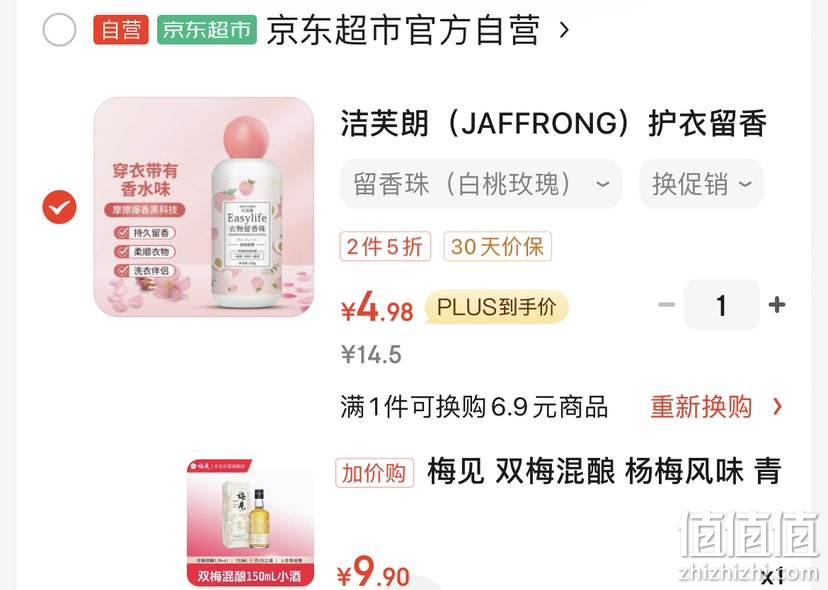Viewport: 828px width, 590px height.
Task: Decrease quantity with the minus button
Action: (x=666, y=305)
